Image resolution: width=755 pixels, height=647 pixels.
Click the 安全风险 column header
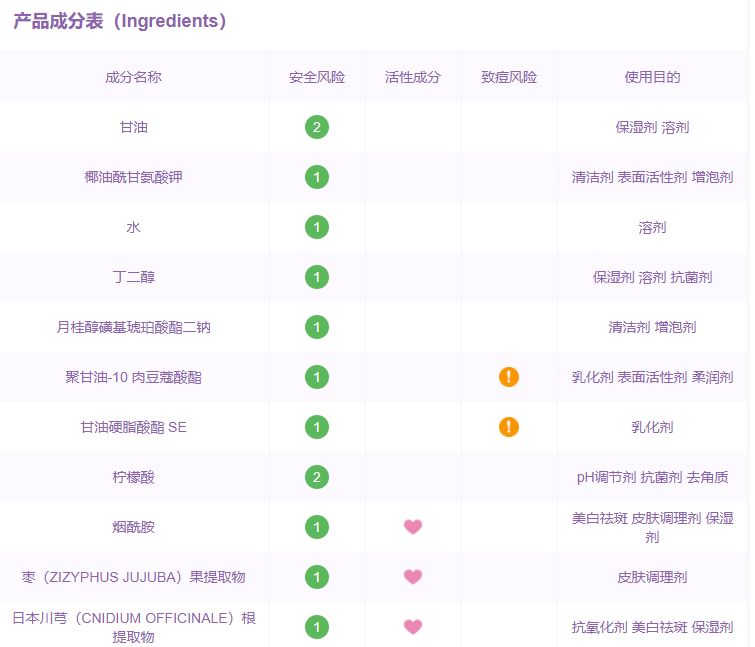[x=316, y=77]
